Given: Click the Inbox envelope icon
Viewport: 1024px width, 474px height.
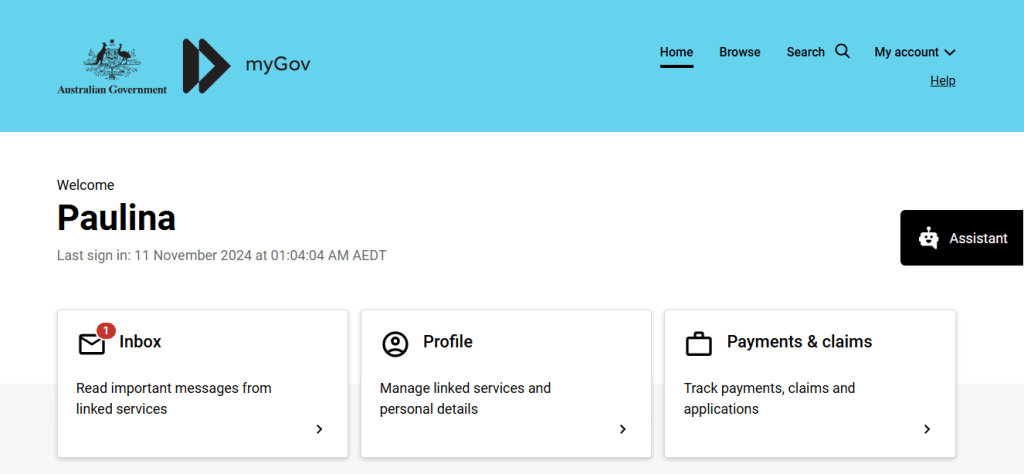Looking at the screenshot, I should [x=92, y=344].
